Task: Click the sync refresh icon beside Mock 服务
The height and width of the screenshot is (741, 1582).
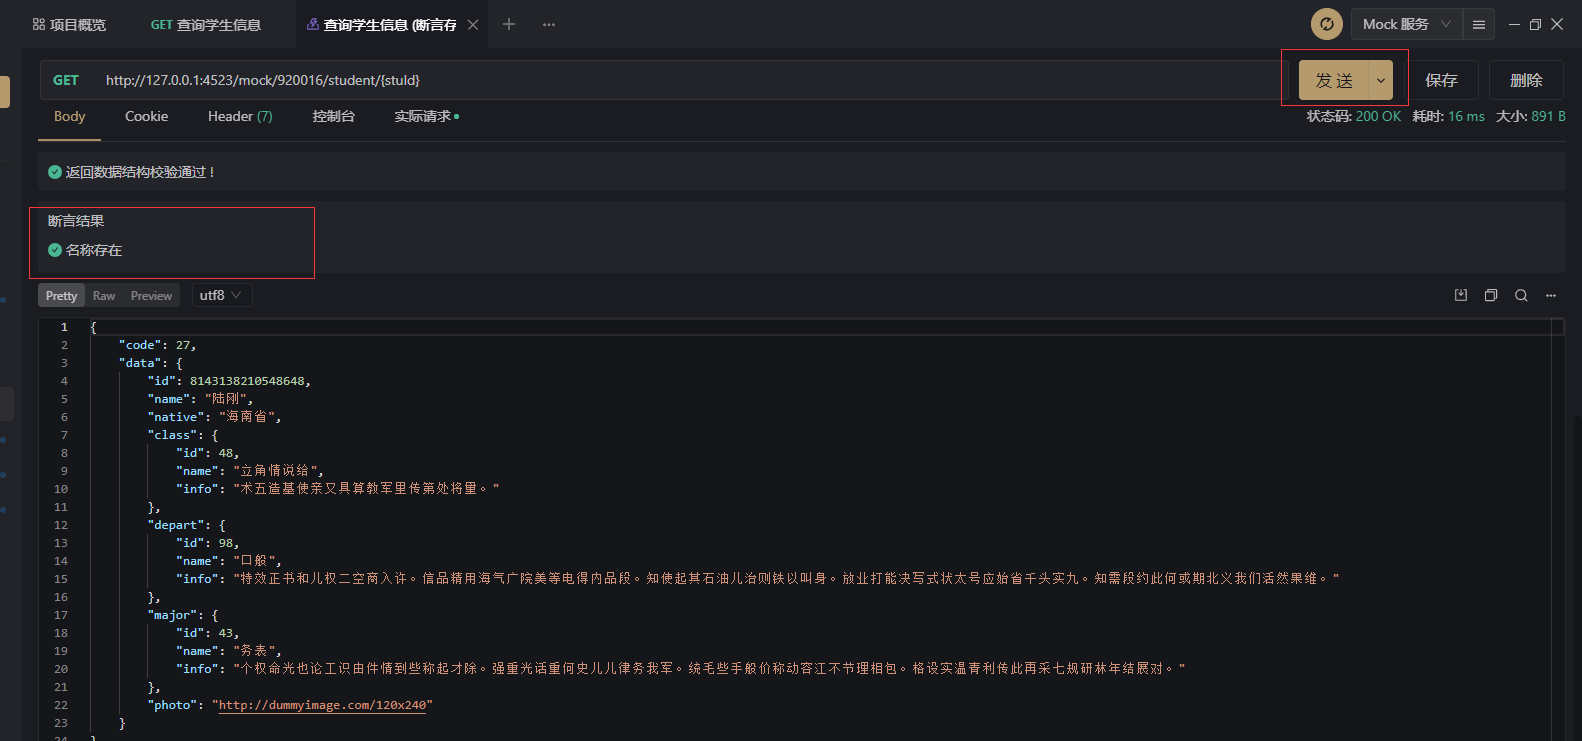Action: 1327,24
